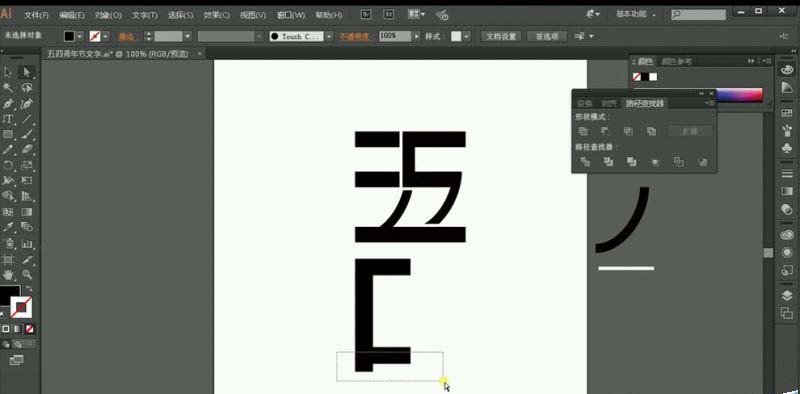Select the Zoom magnifier tool

click(x=27, y=275)
